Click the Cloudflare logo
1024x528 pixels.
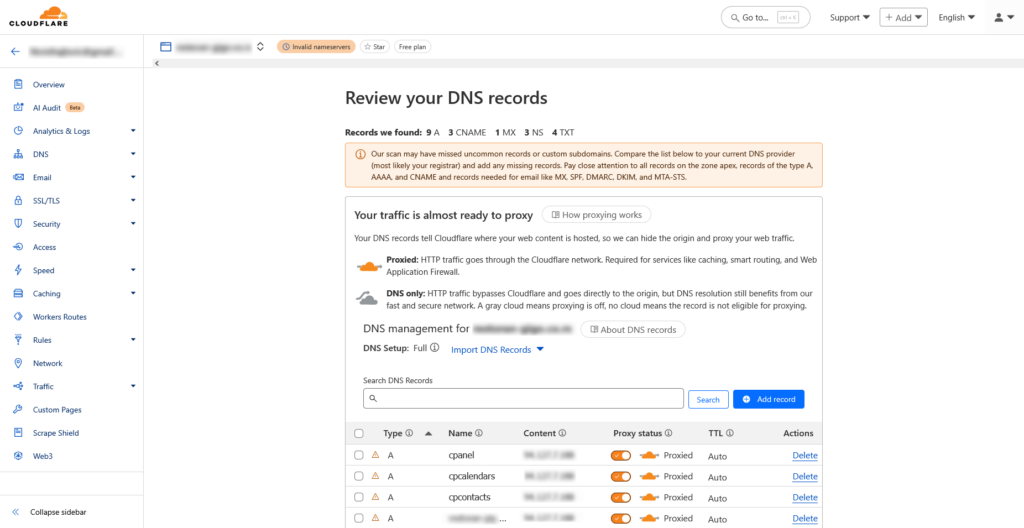click(38, 17)
